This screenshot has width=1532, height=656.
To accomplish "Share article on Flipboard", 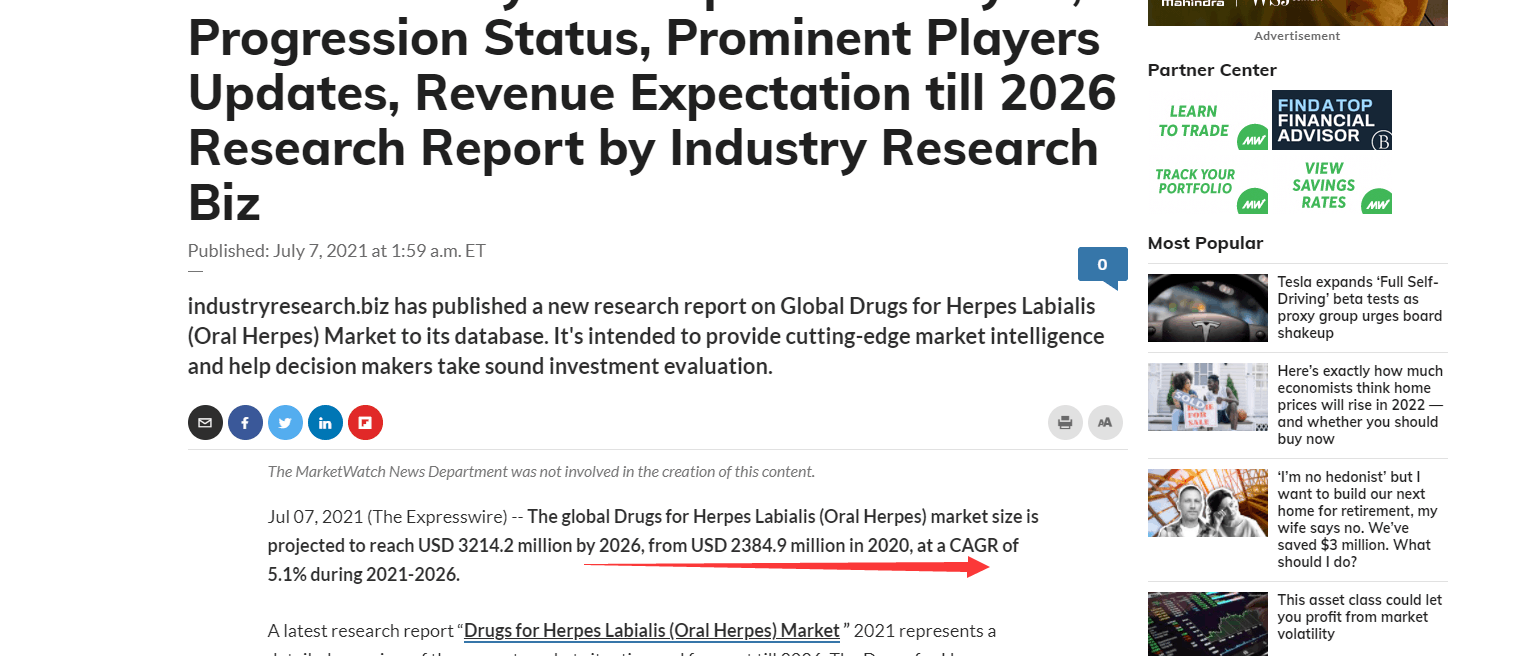I will pos(365,423).
